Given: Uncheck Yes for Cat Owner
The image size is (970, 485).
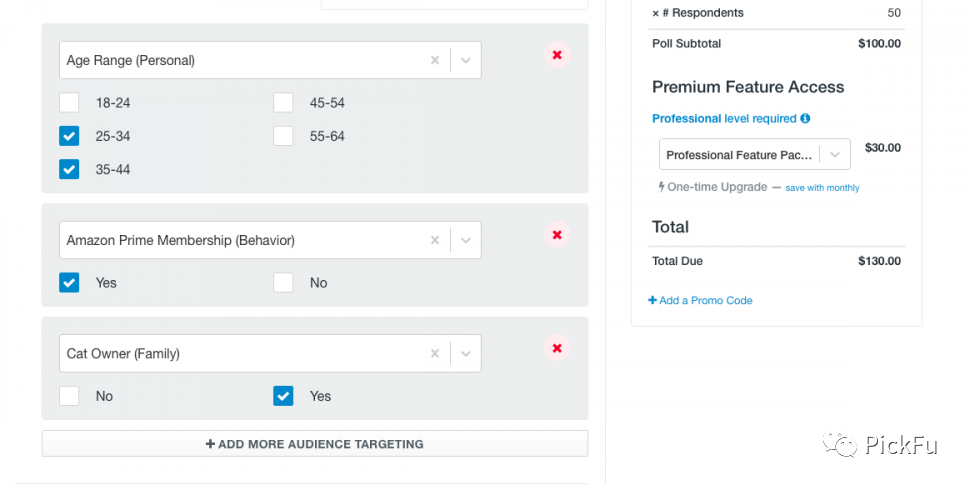Looking at the screenshot, I should 284,396.
